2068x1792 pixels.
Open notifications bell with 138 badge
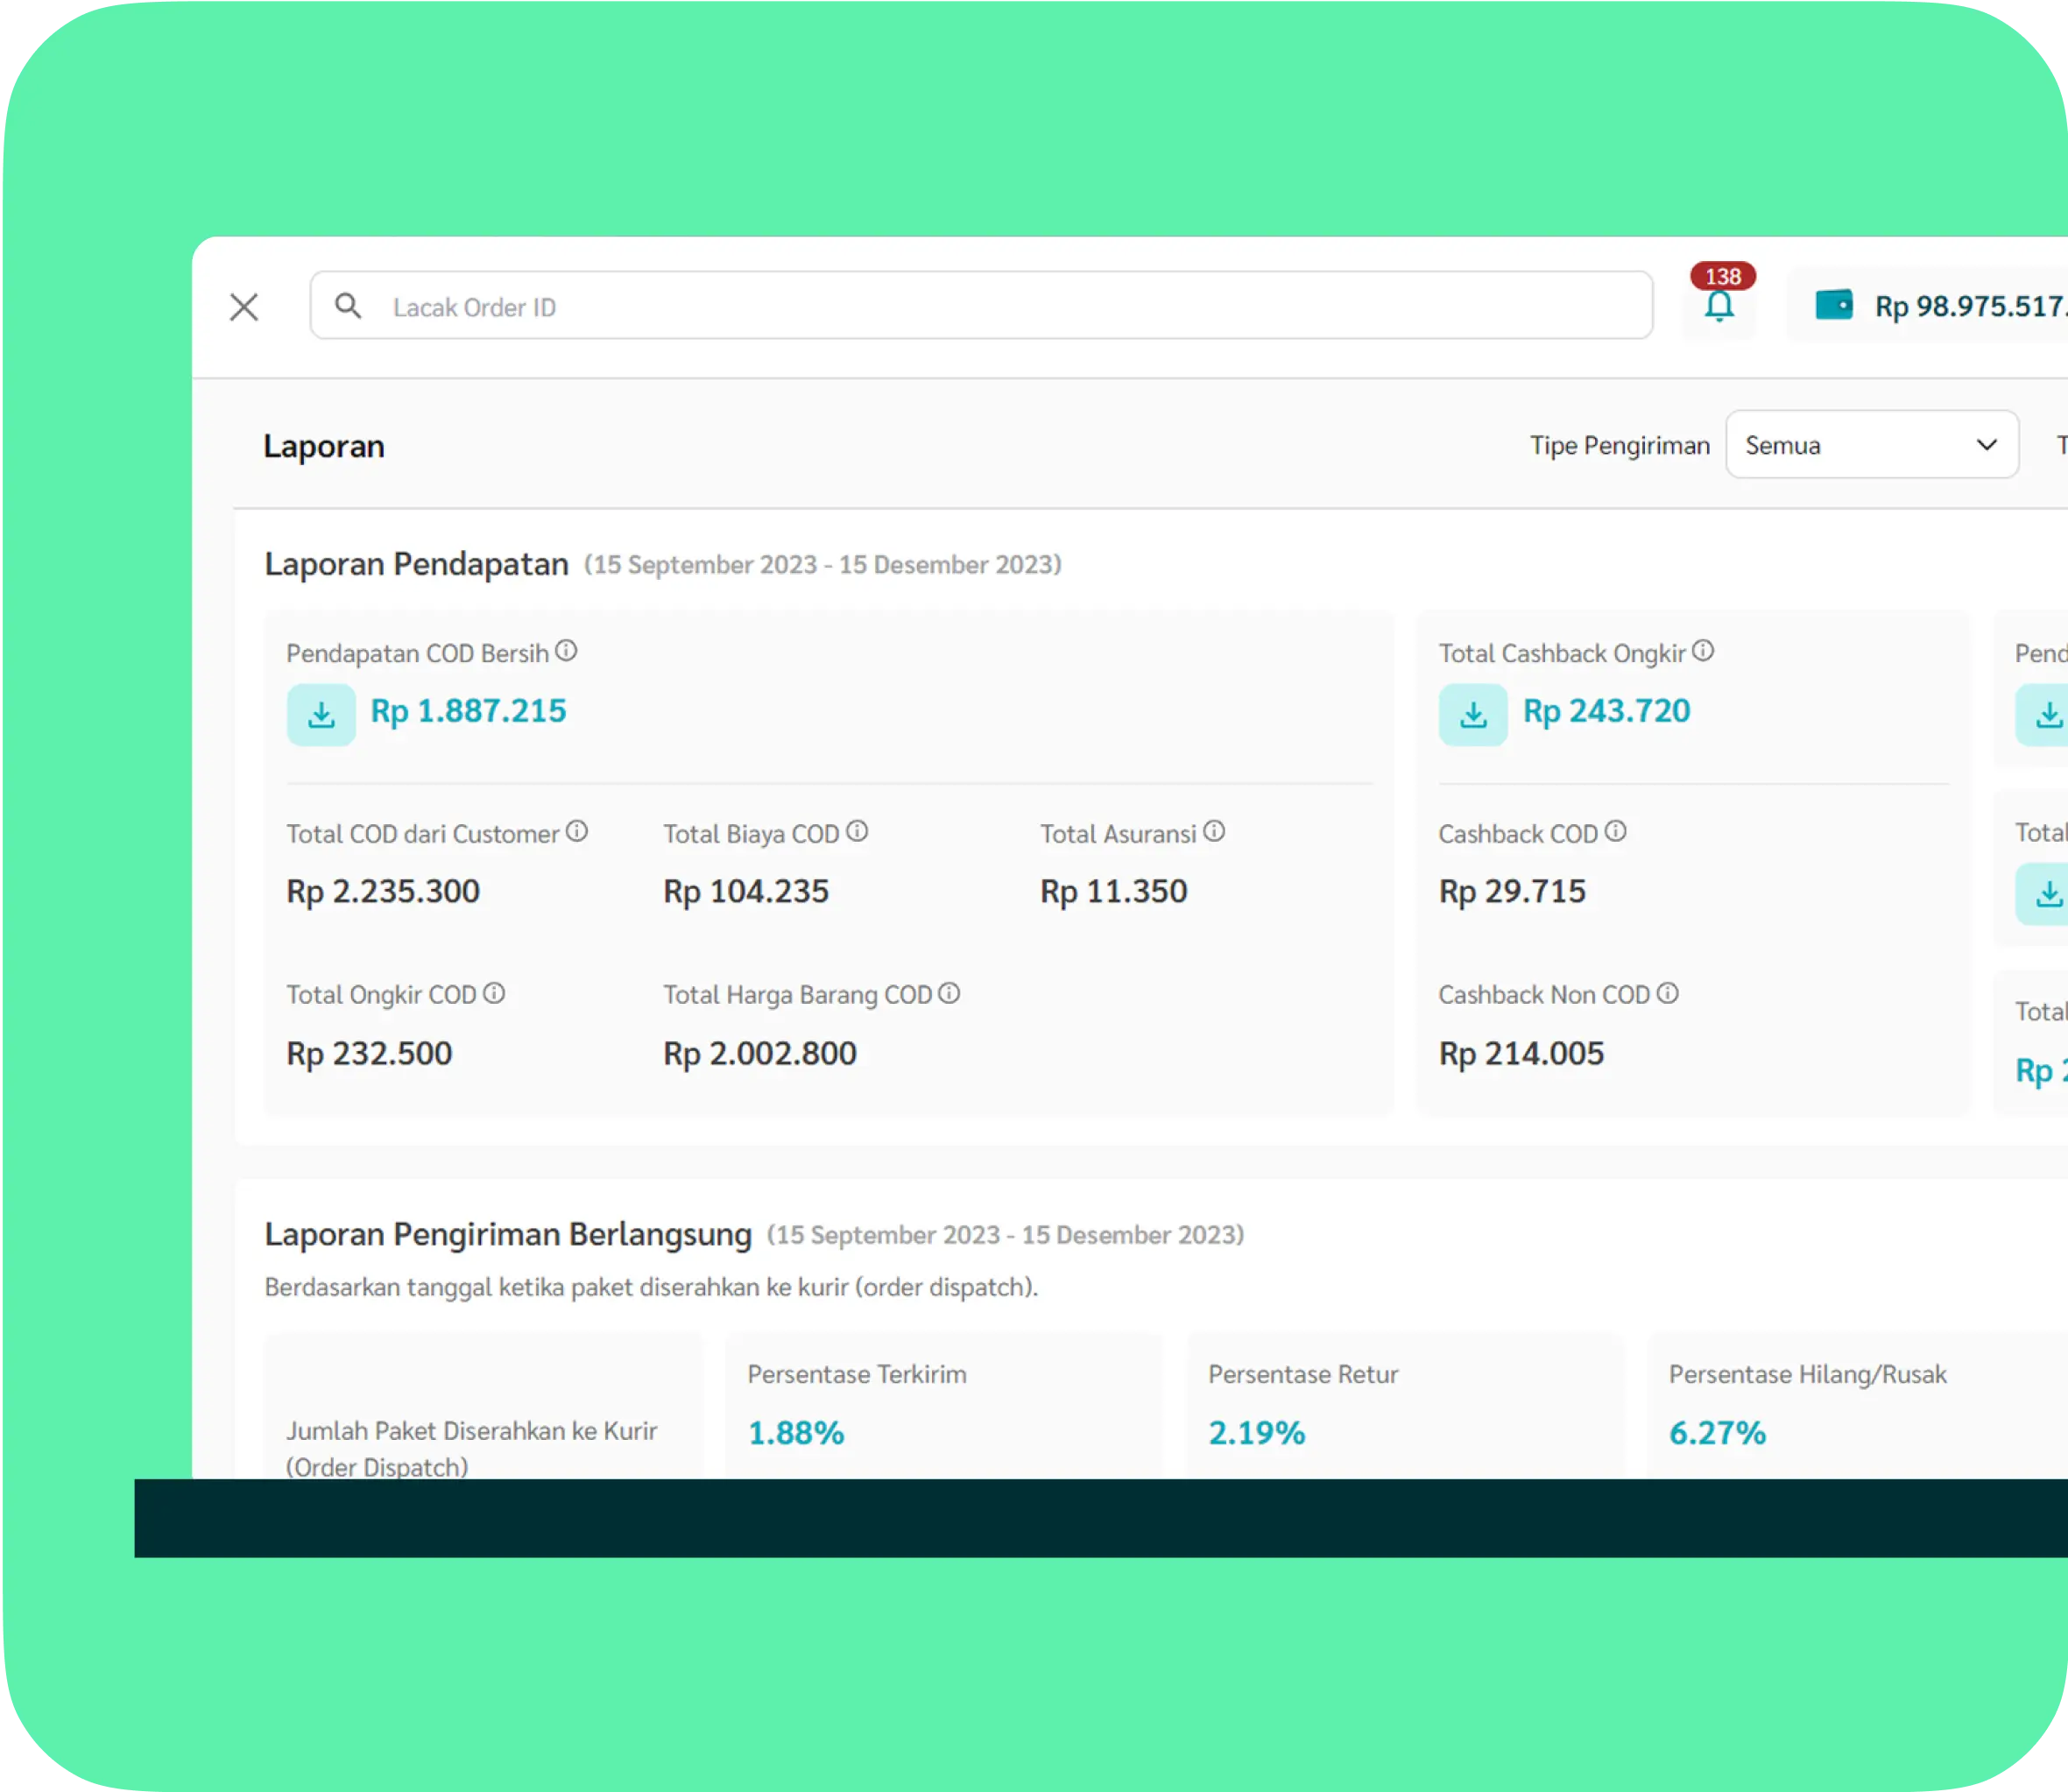pos(1719,306)
